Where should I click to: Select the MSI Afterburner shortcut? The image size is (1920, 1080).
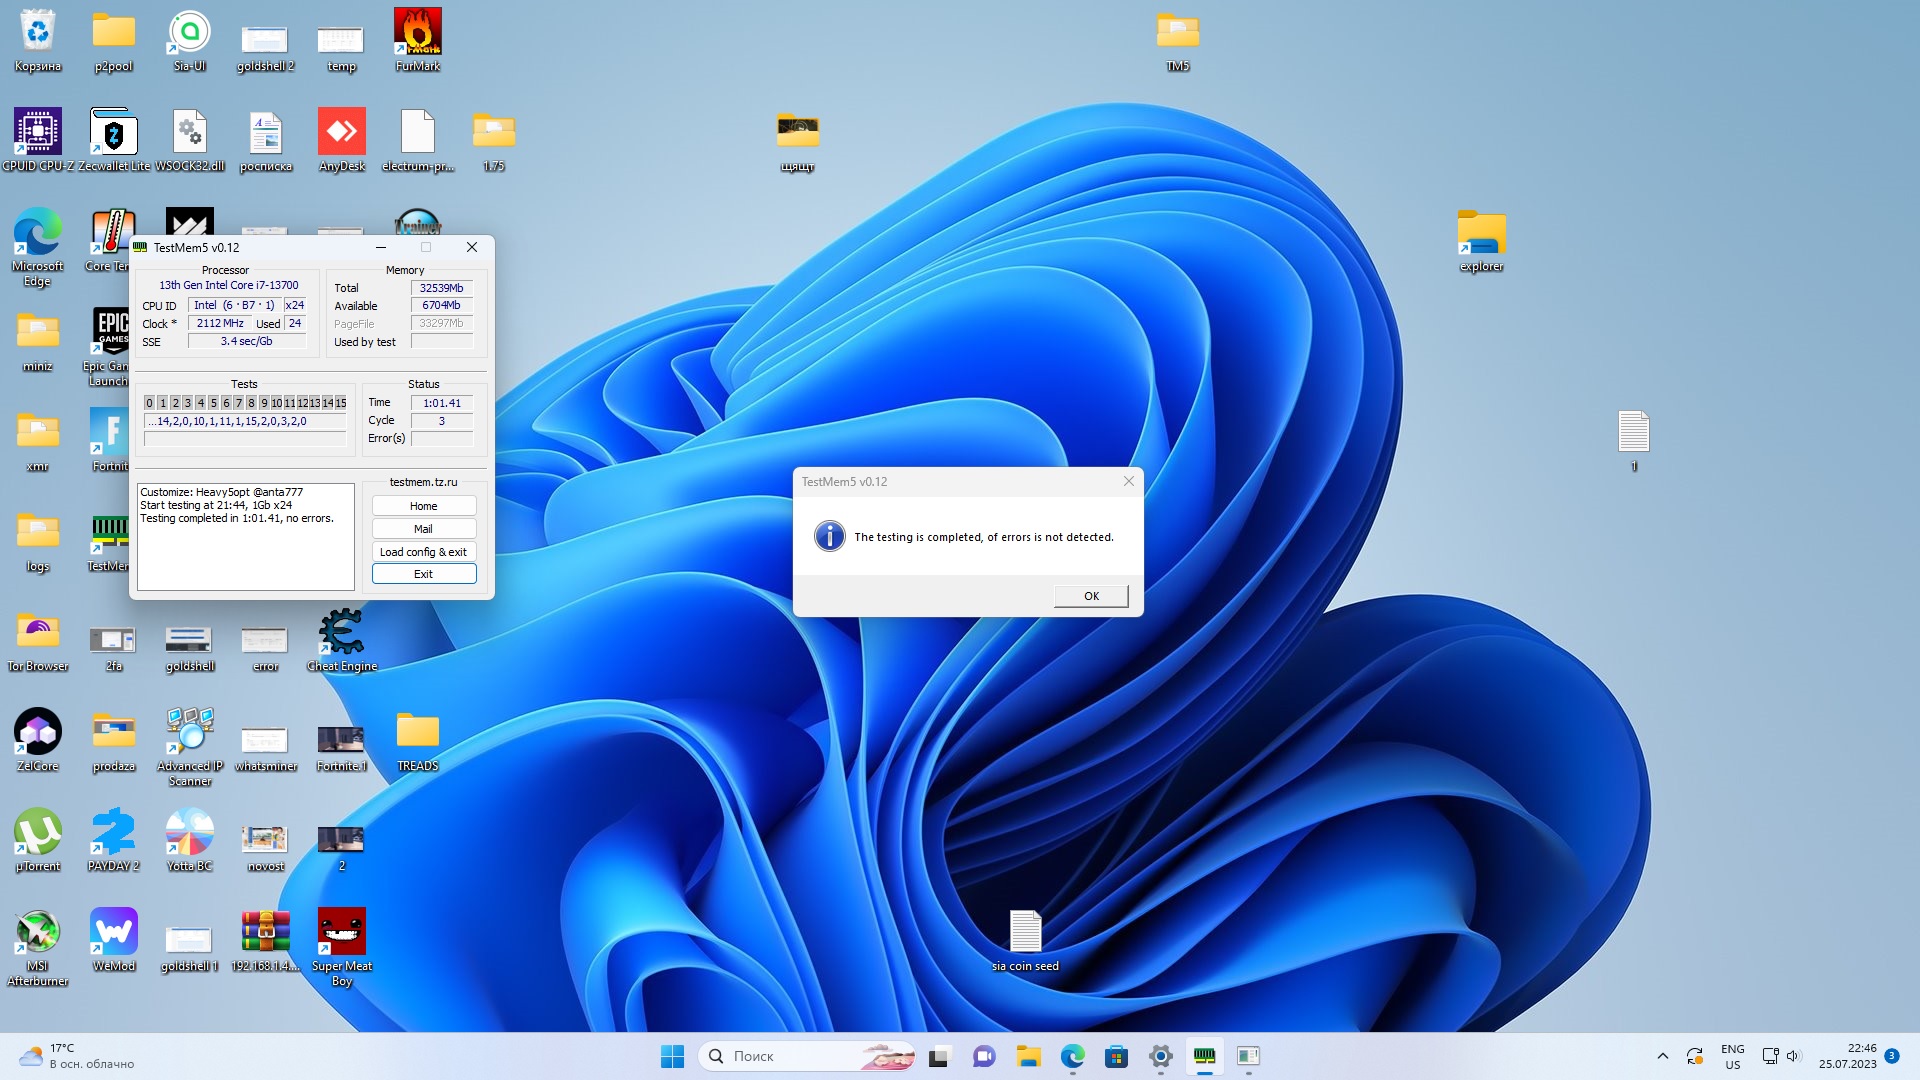point(38,935)
